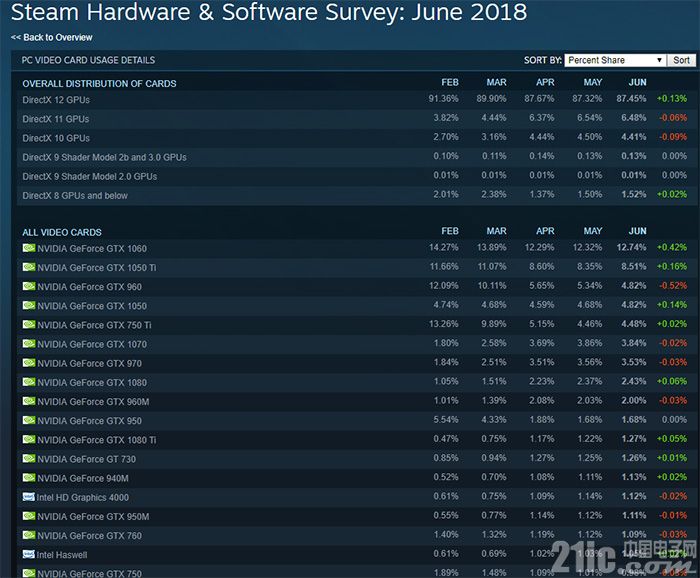Click +0.13% change for DirectX 12 GPUs
Viewport: 700px width, 578px height.
(672, 99)
